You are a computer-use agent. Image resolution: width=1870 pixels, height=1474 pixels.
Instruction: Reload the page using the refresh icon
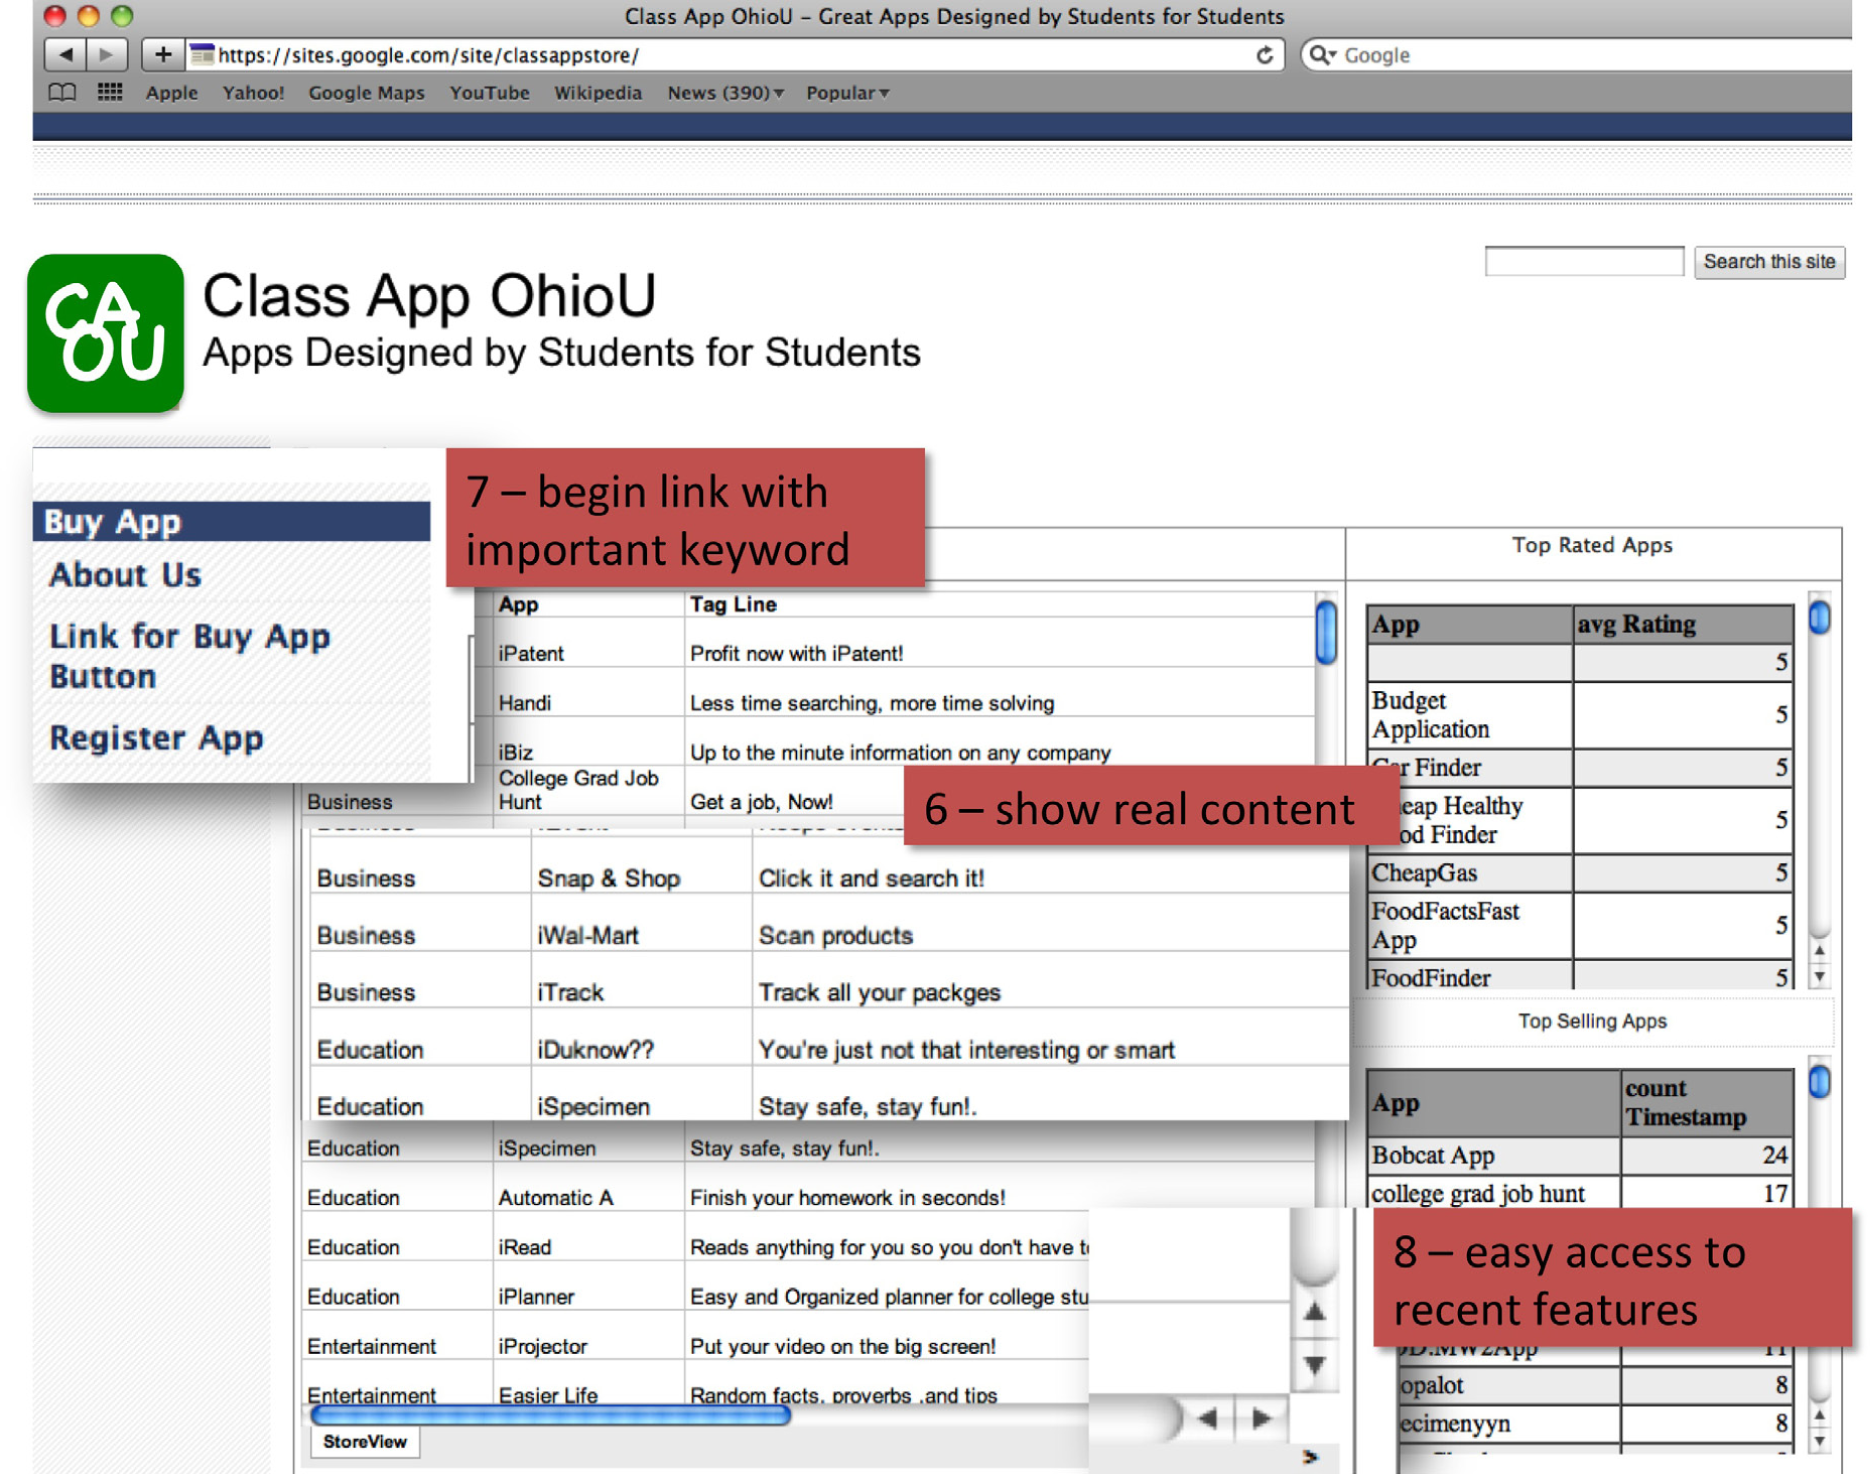click(1264, 55)
